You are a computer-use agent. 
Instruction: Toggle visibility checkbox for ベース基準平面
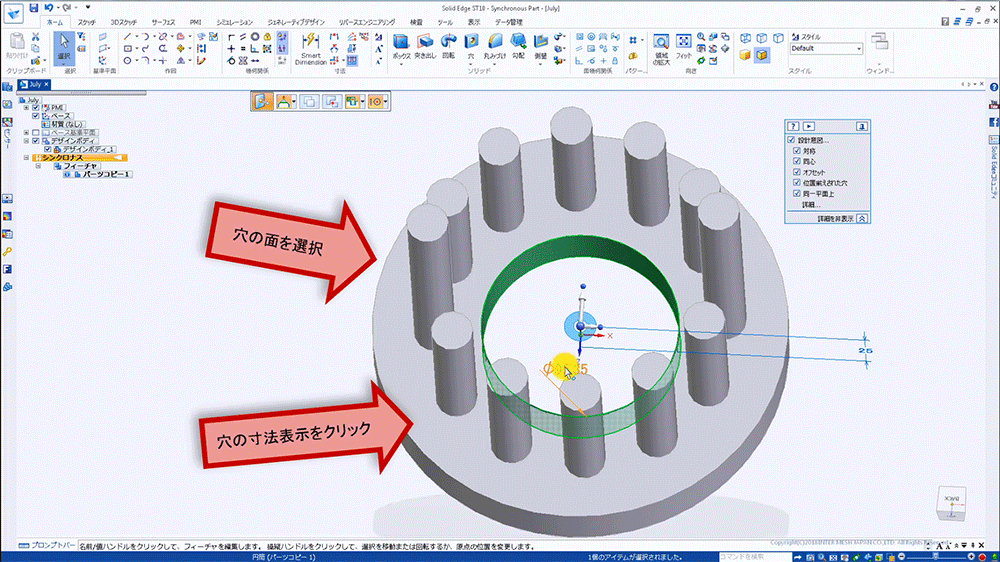36,132
